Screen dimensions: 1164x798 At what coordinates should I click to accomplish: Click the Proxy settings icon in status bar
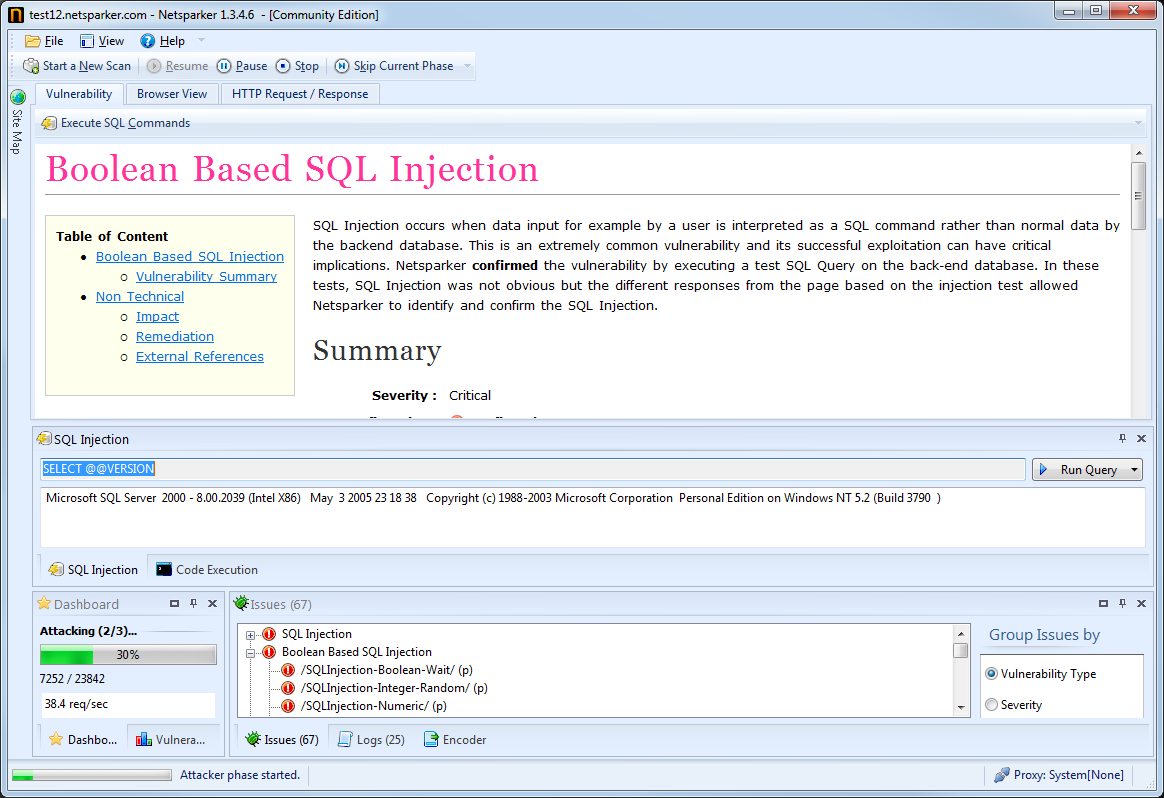coord(1001,775)
